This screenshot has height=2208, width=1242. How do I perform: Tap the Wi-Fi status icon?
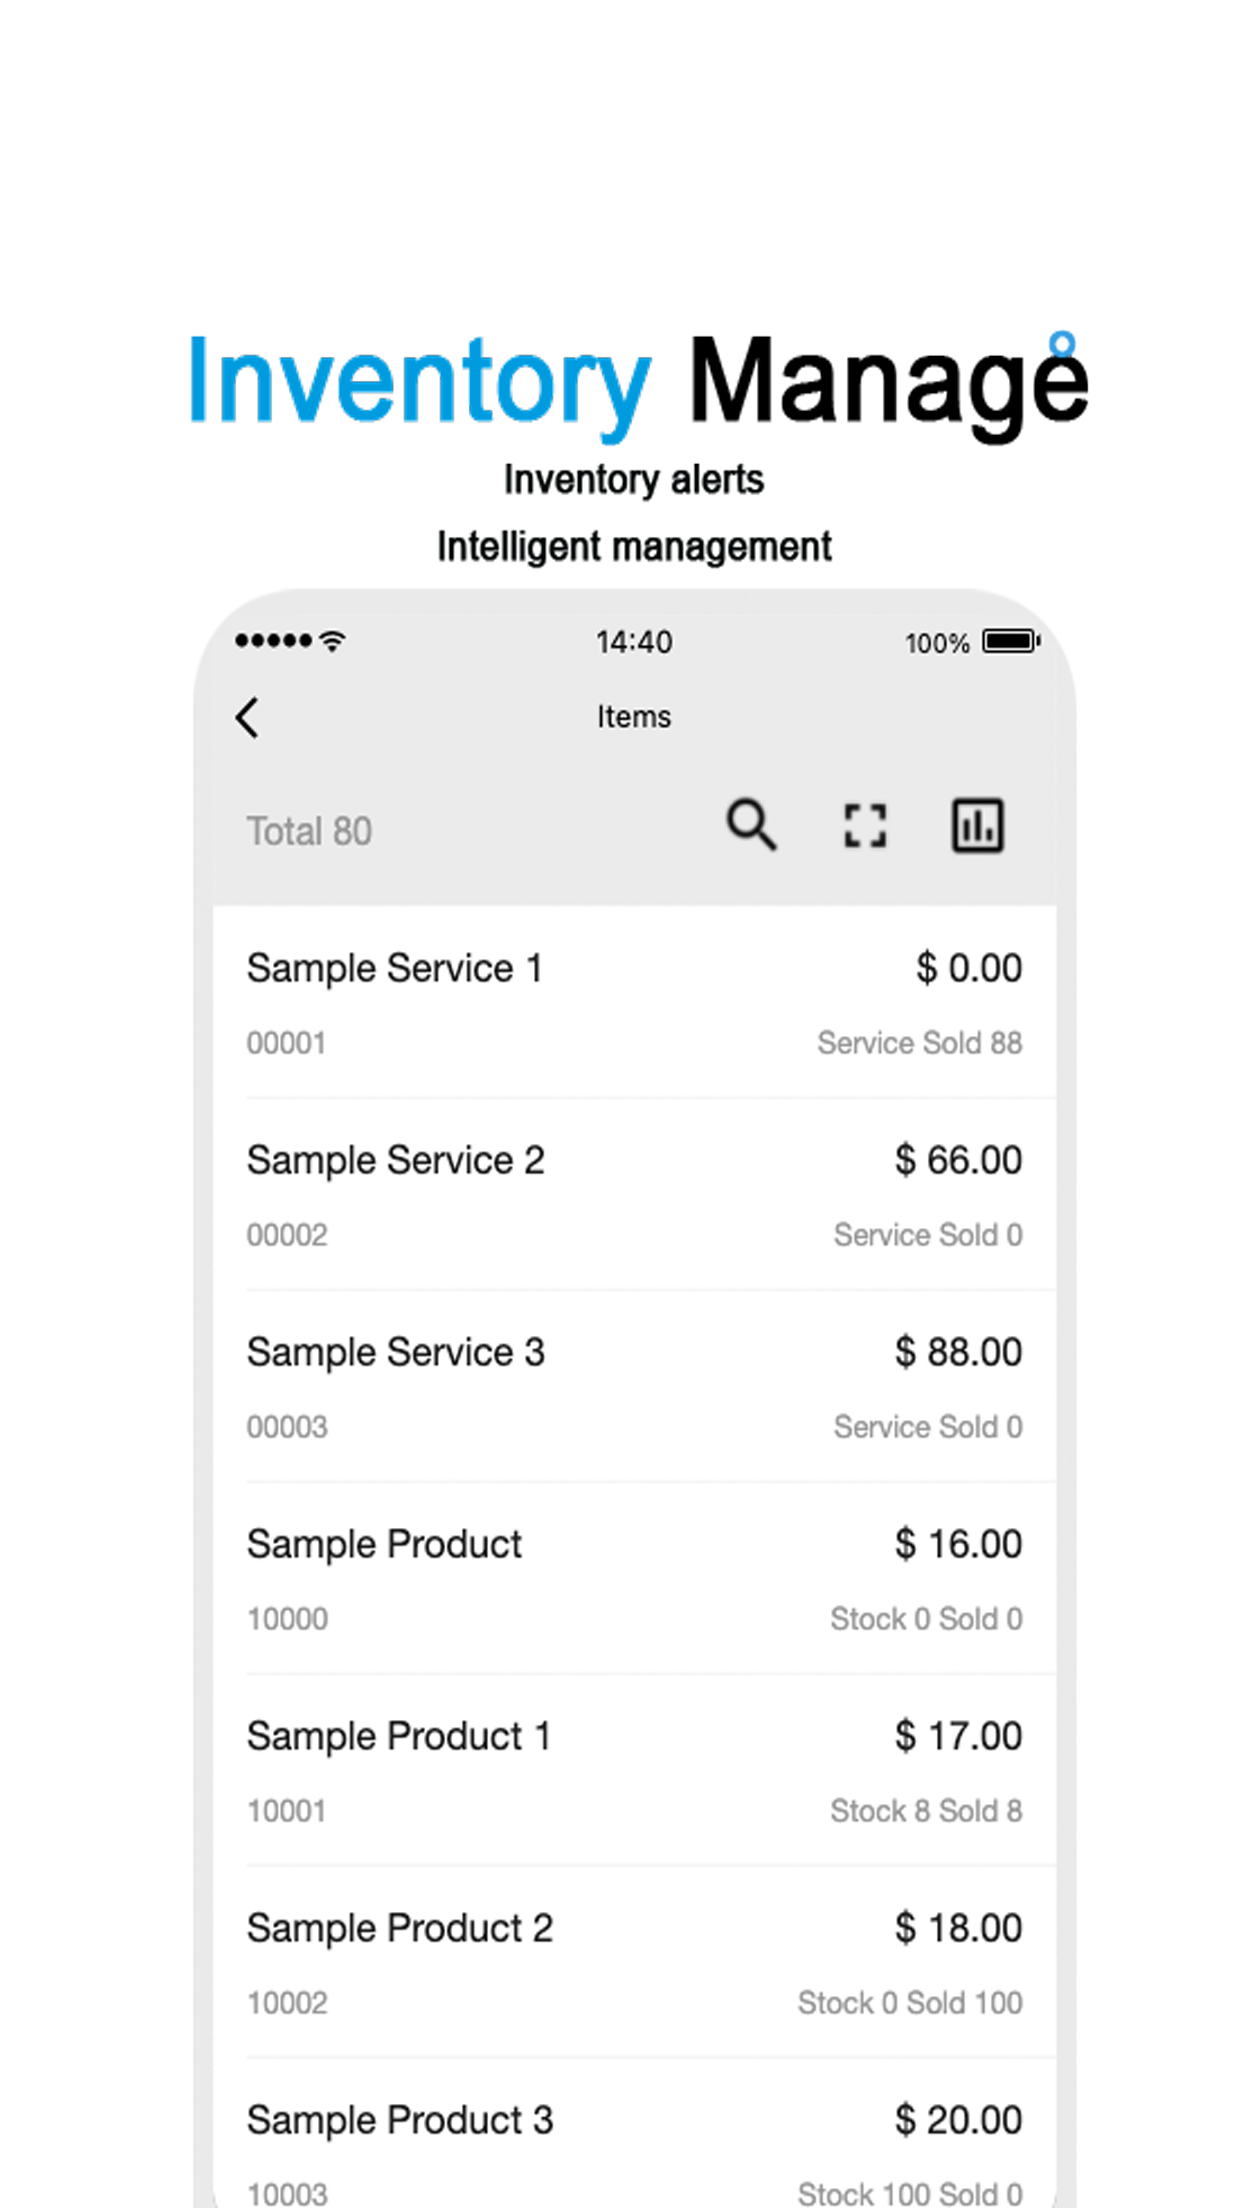[x=333, y=641]
